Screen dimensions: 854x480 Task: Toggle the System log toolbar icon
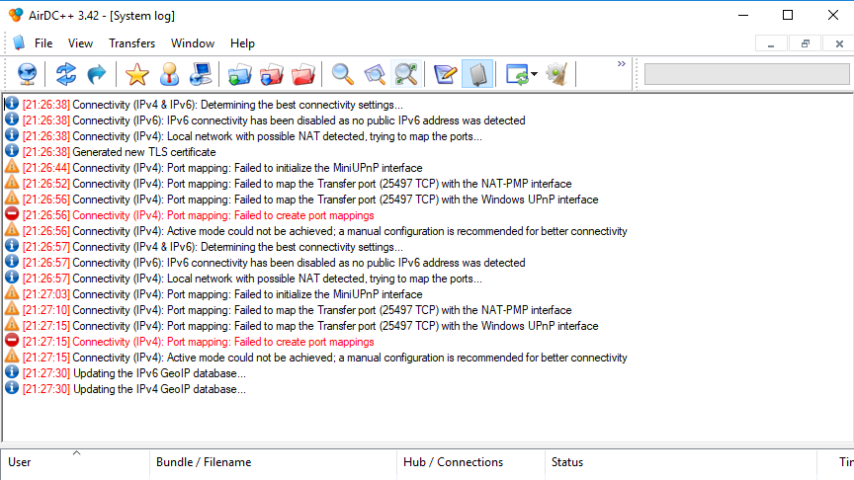pyautogui.click(x=477, y=74)
